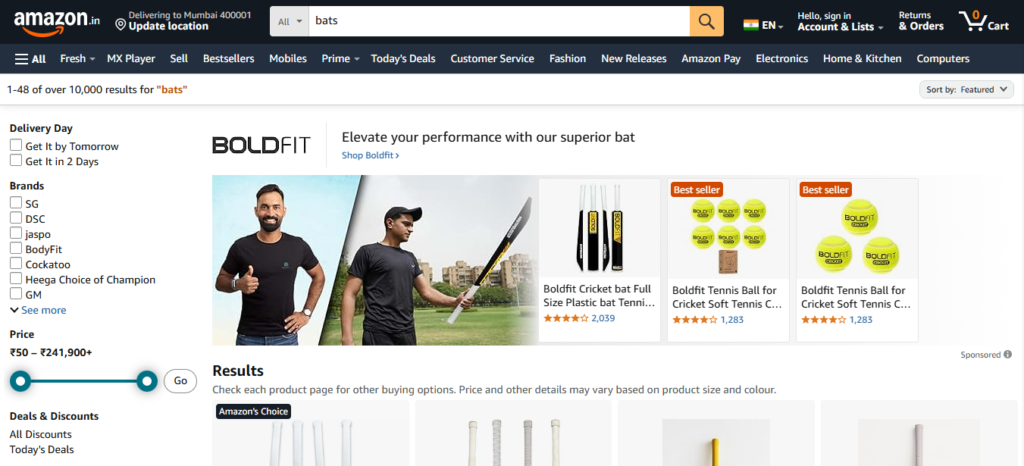
Task: Open Today's Deals in navigation bar
Action: (403, 59)
